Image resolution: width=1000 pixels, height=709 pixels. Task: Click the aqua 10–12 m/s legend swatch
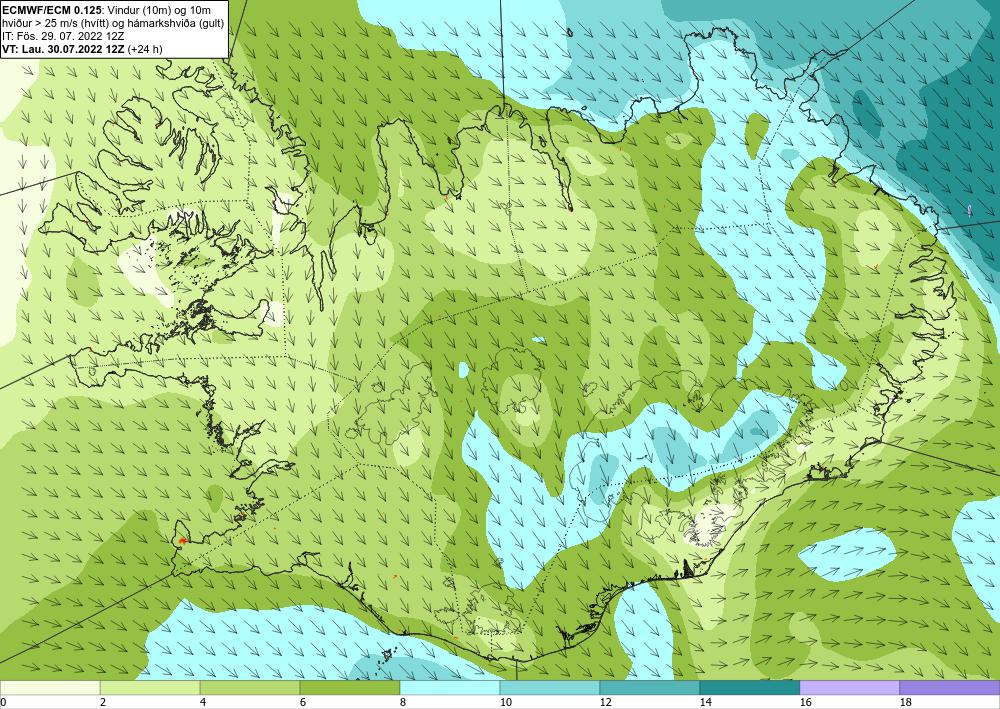[550, 687]
